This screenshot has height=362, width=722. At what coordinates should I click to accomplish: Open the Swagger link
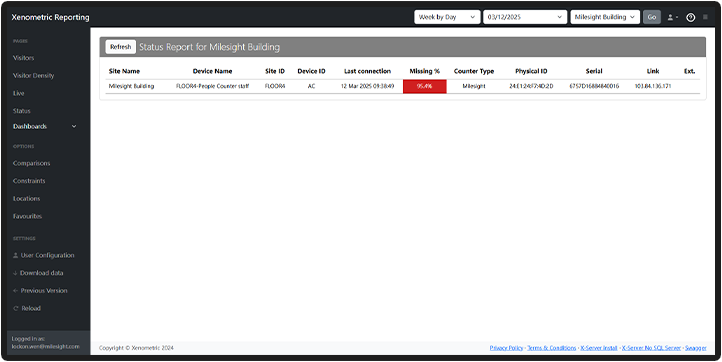click(x=695, y=348)
